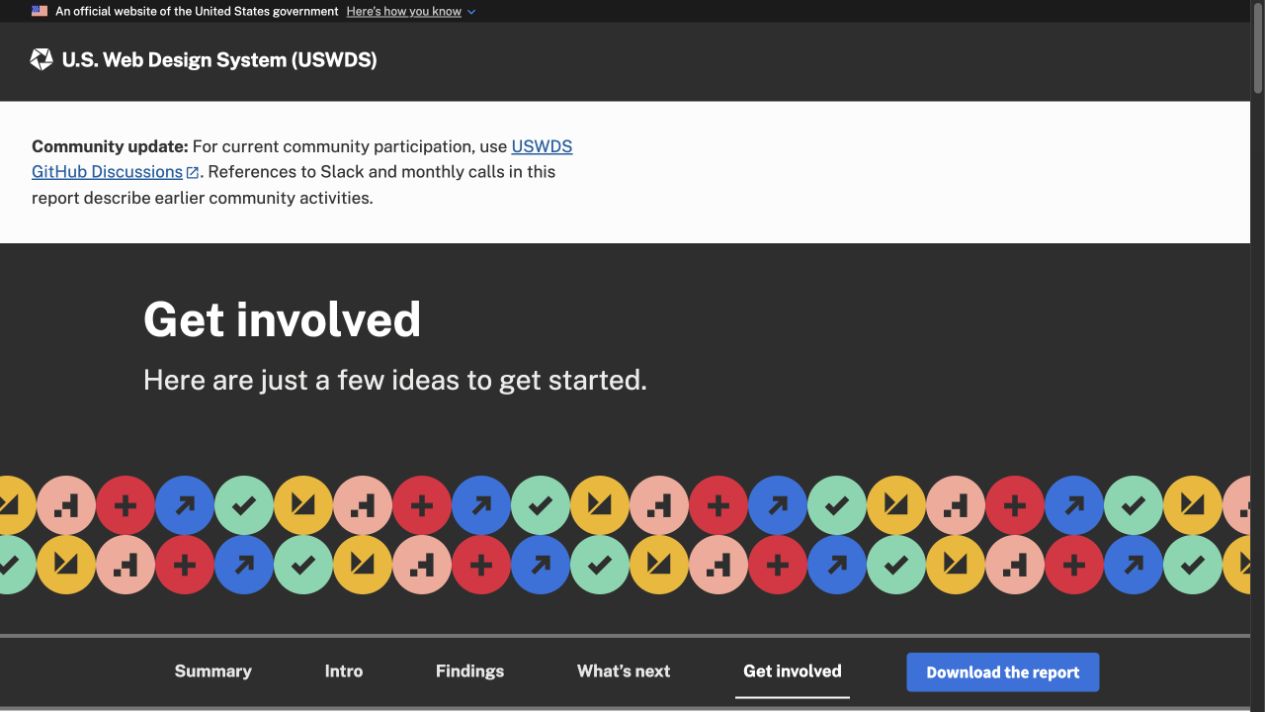This screenshot has height=712, width=1265.
Task: Select the Get involved navigation tab
Action: [792, 671]
